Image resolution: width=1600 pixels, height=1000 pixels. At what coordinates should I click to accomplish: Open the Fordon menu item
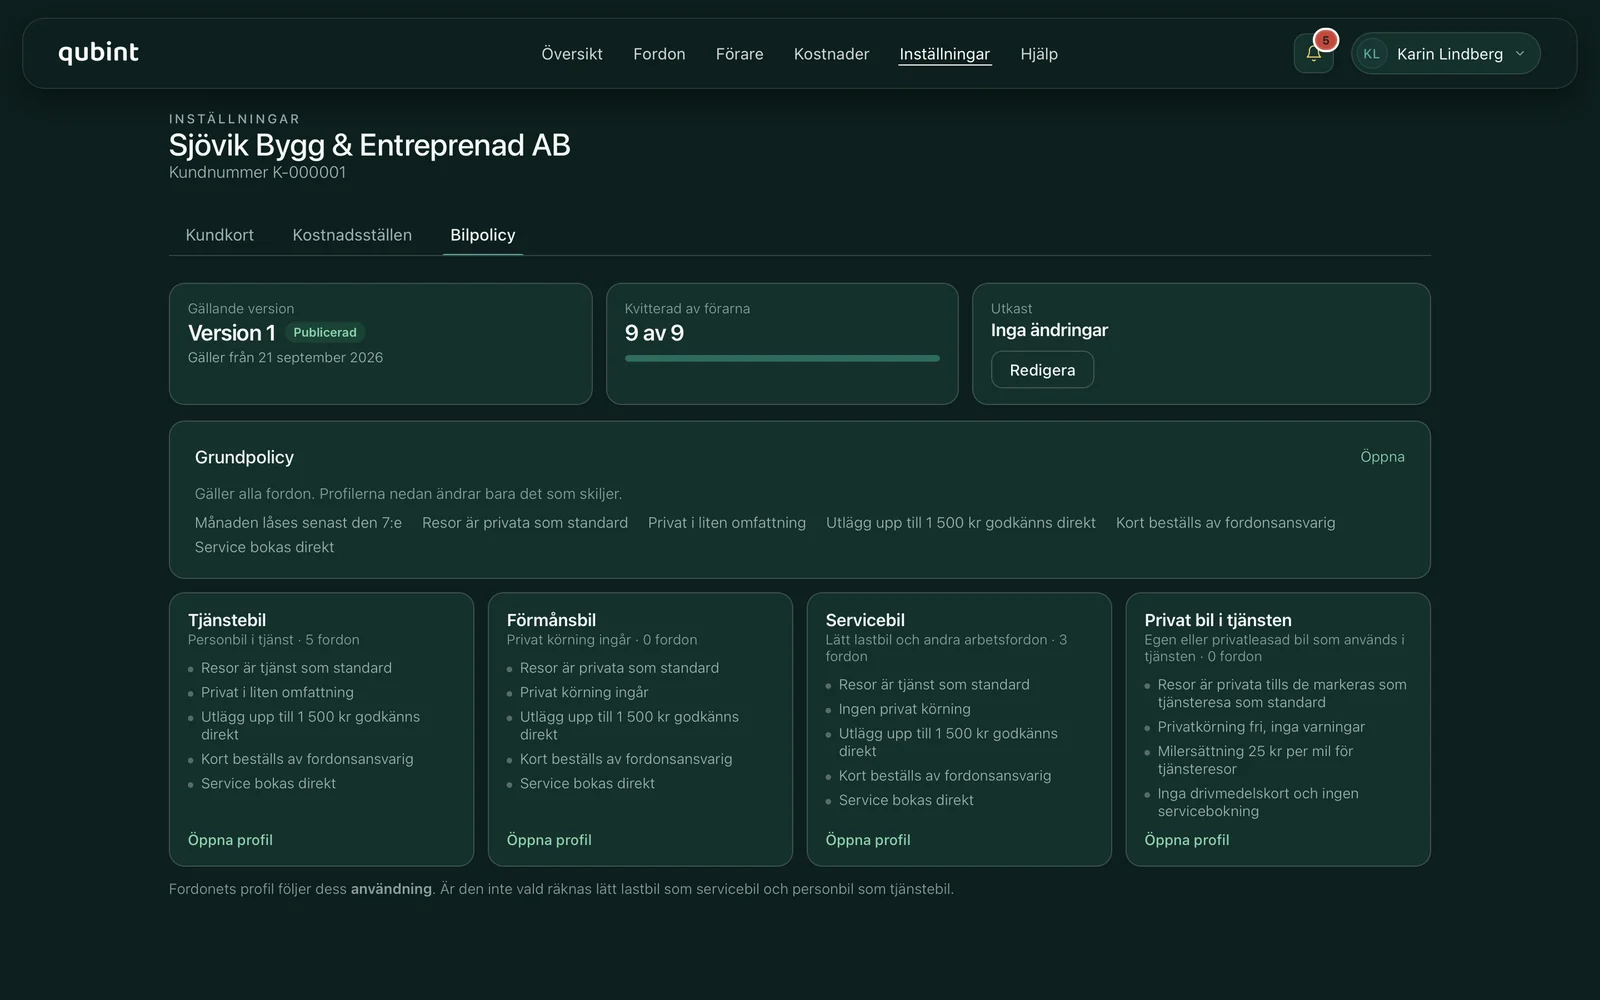tap(659, 54)
